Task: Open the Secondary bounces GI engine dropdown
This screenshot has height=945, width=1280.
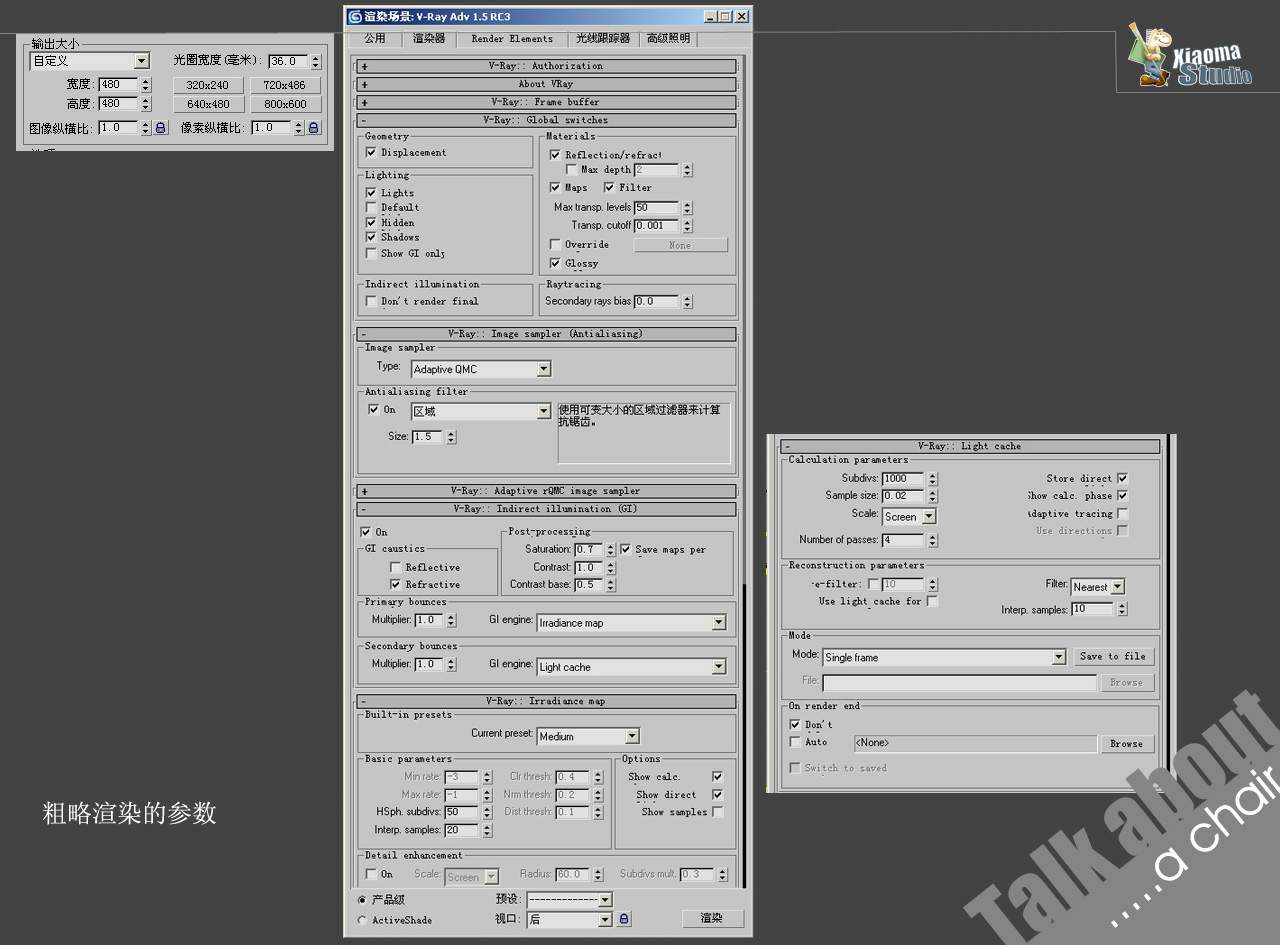Action: [632, 666]
